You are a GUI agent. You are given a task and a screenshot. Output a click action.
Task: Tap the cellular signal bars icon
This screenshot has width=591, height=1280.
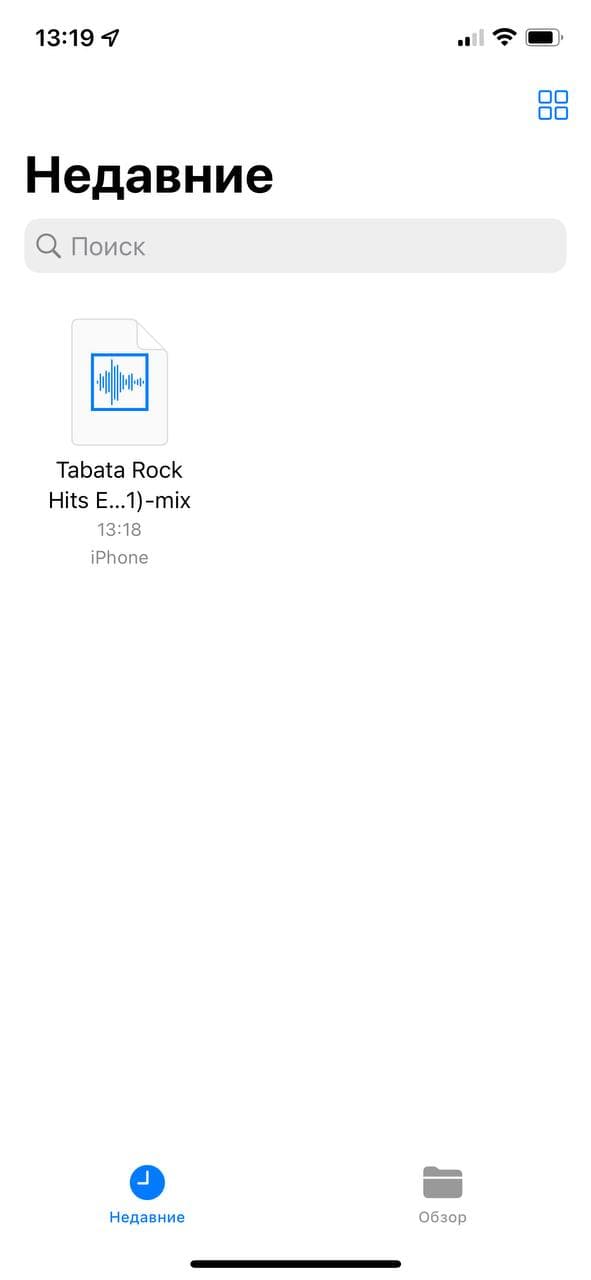coord(470,39)
